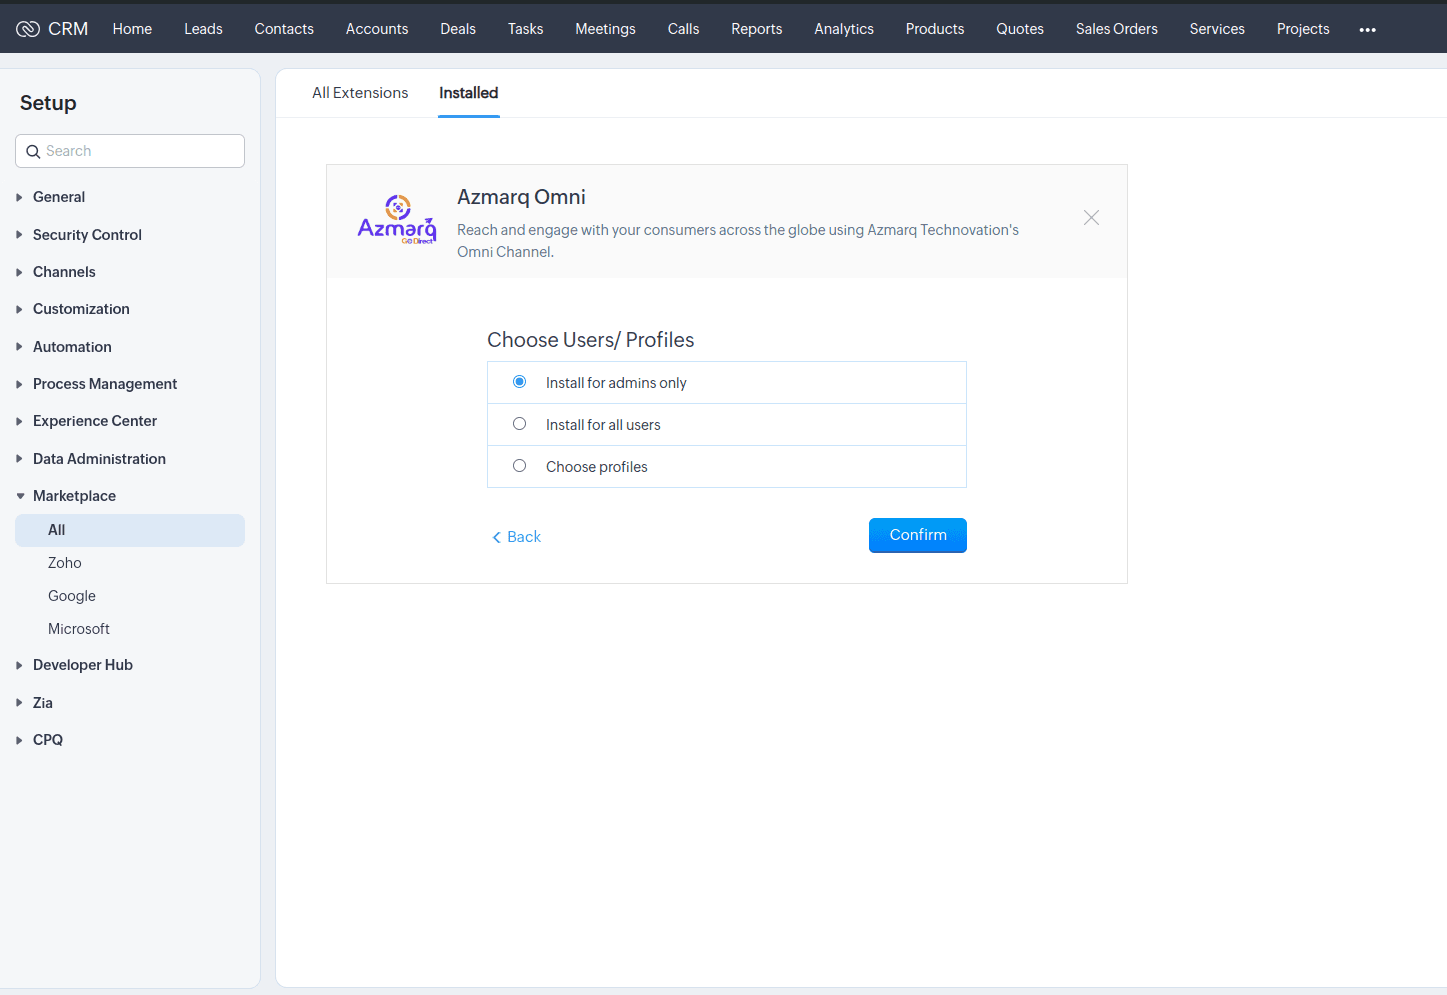Open the Leads module
The width and height of the screenshot is (1447, 995).
click(203, 29)
